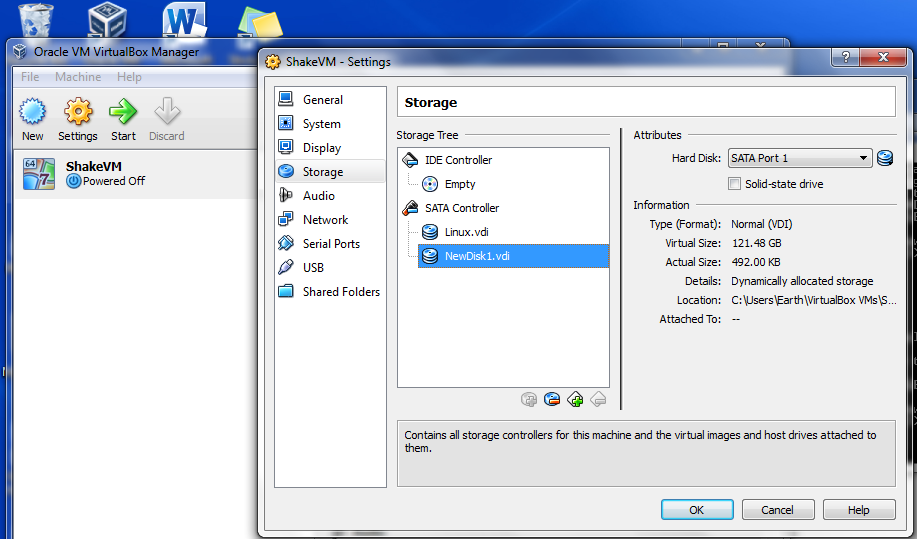This screenshot has height=539, width=917.
Task: Click the Add Controller icon below storage tree
Action: coord(575,400)
